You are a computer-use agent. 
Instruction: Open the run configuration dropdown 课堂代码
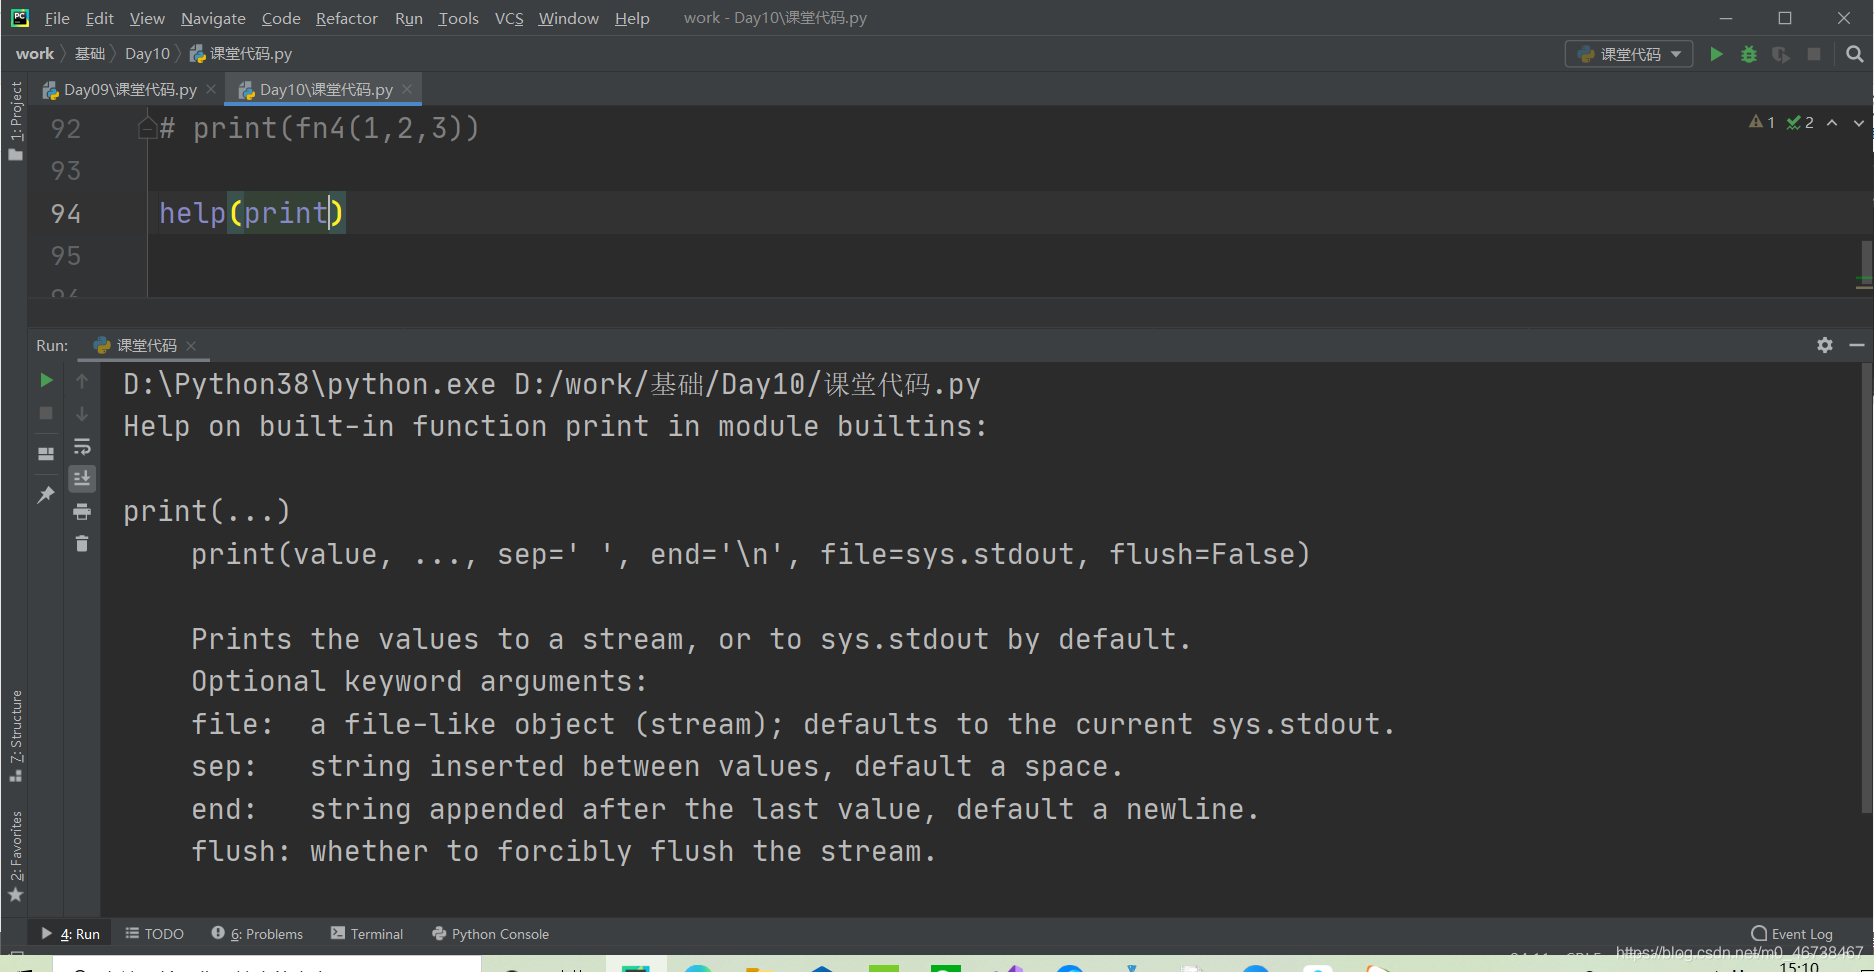click(x=1629, y=54)
